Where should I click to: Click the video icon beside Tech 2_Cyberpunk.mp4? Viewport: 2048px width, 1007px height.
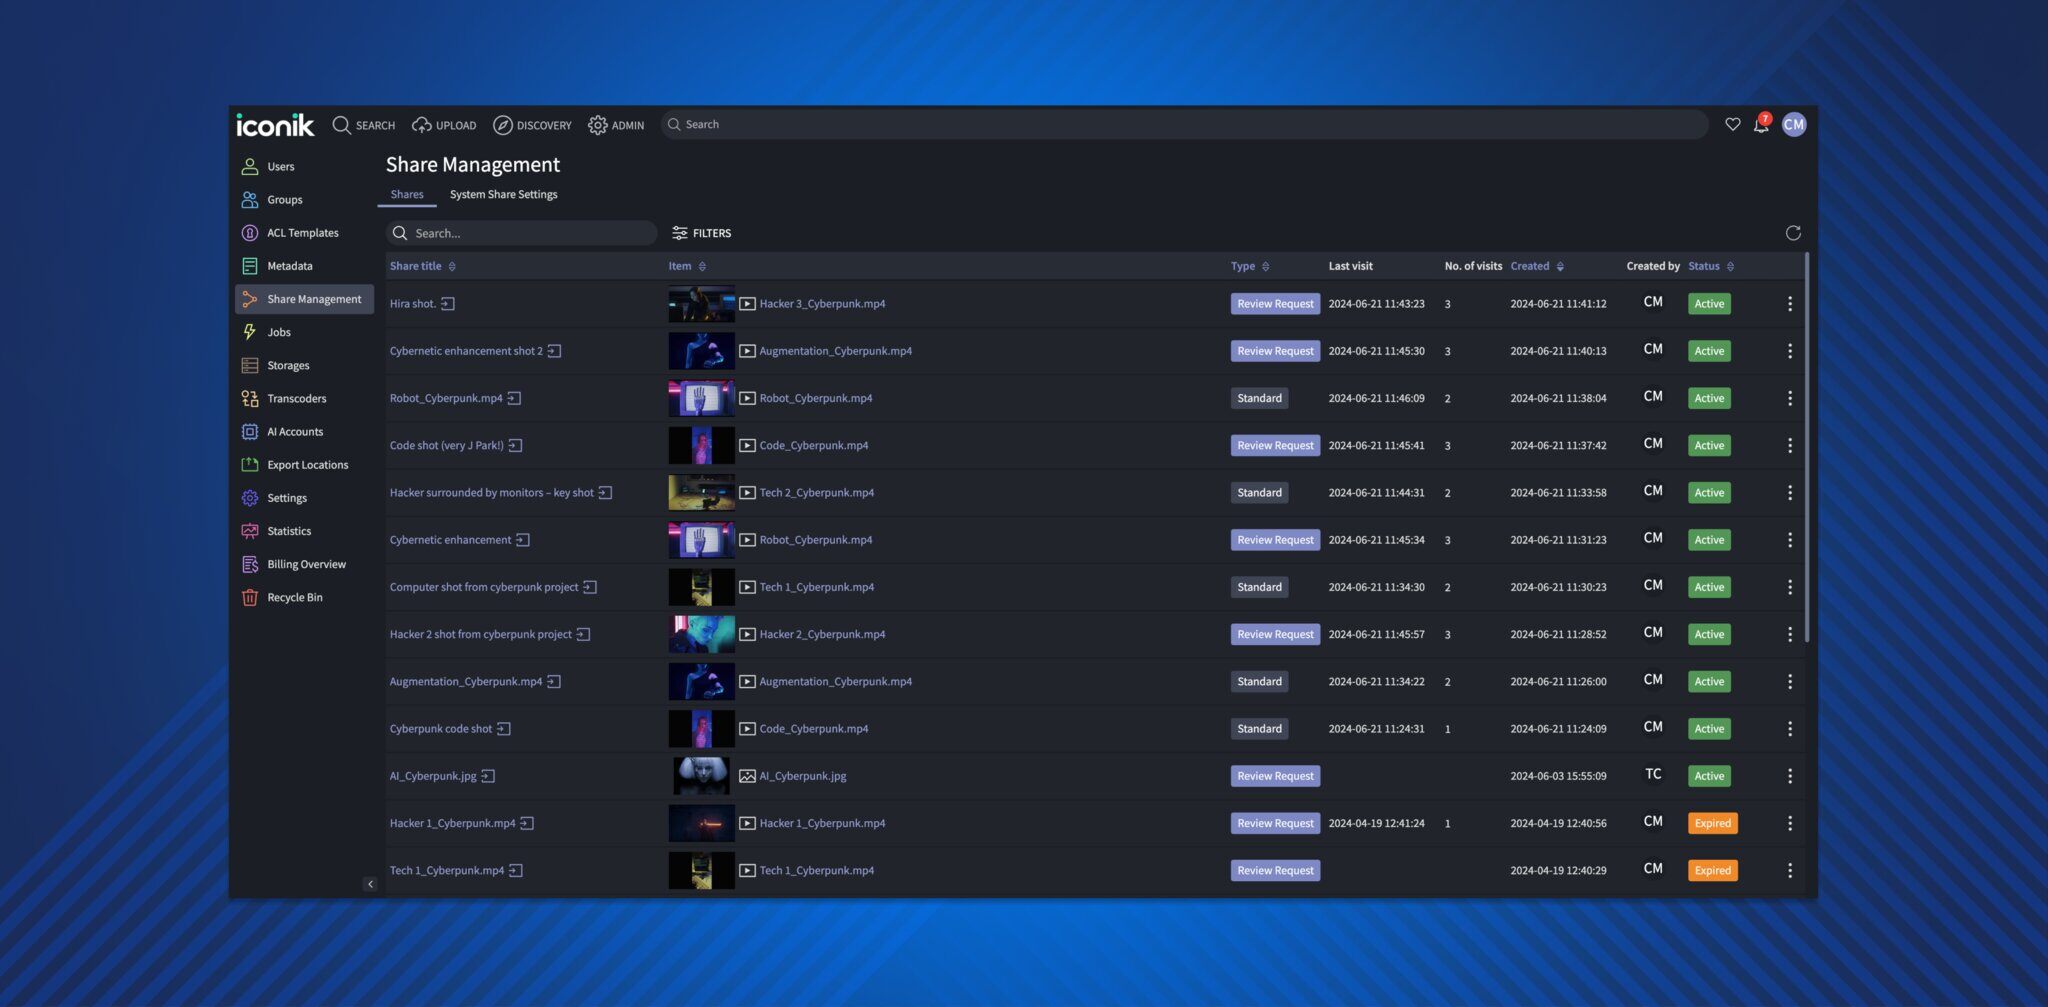(x=747, y=493)
